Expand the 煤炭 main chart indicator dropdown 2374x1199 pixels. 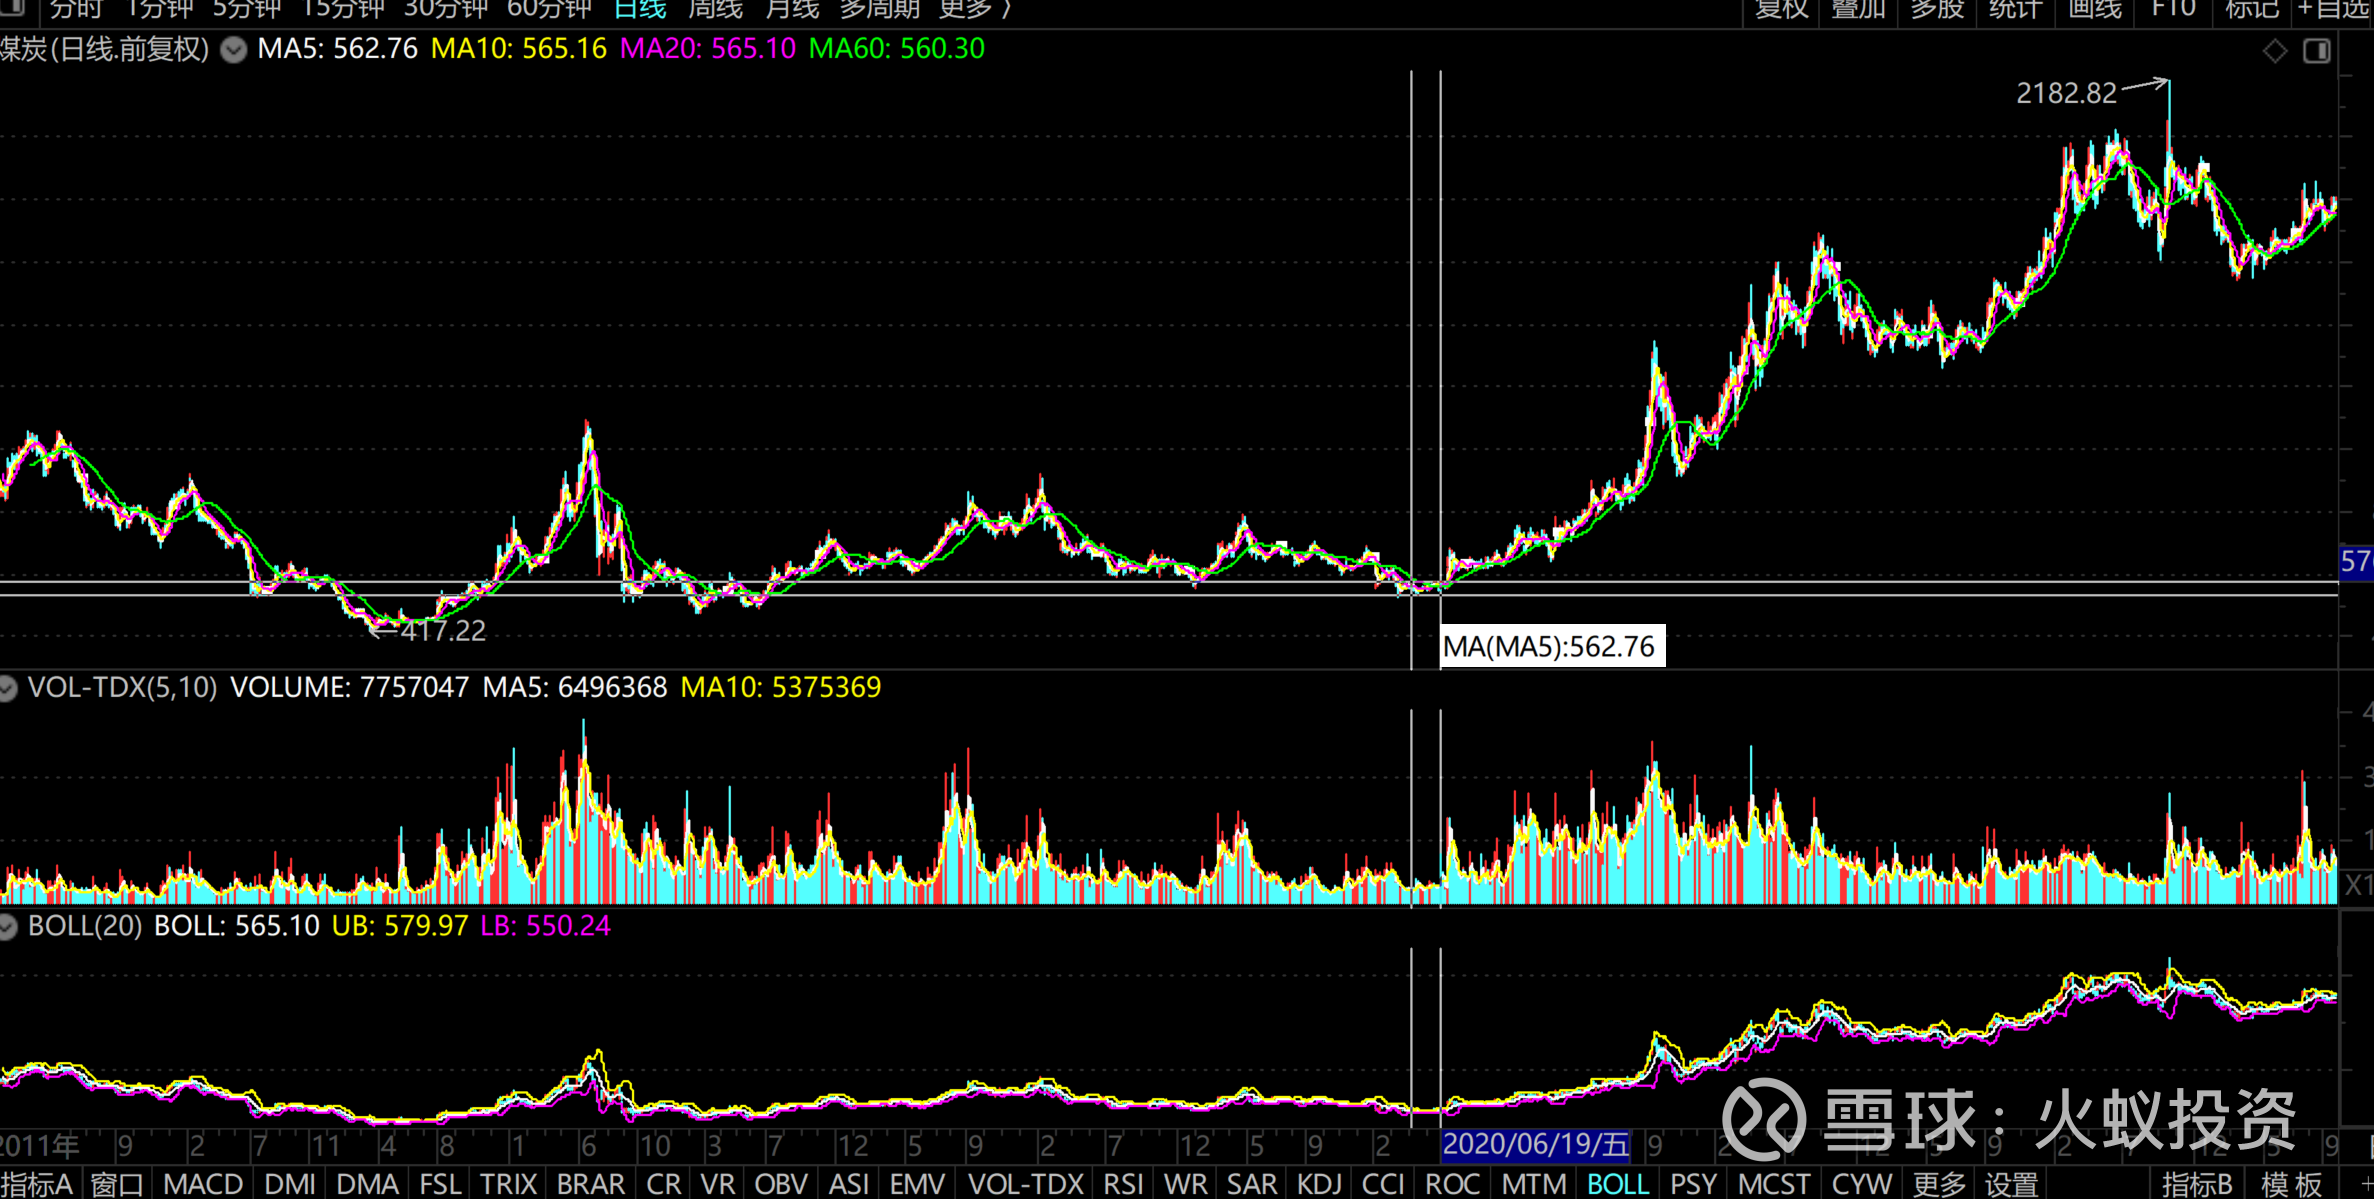click(x=233, y=50)
